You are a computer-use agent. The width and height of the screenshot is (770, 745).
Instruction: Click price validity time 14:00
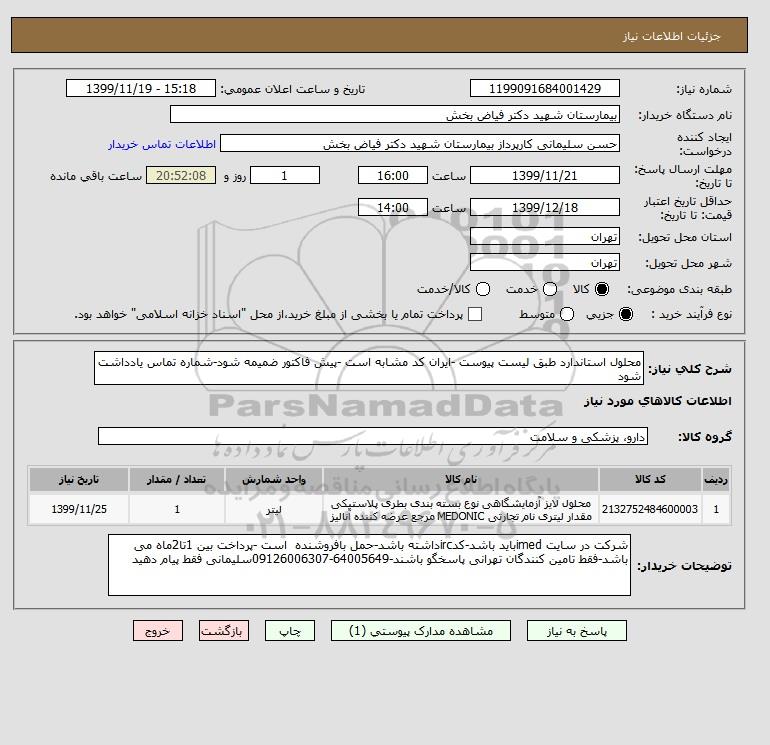tap(393, 207)
